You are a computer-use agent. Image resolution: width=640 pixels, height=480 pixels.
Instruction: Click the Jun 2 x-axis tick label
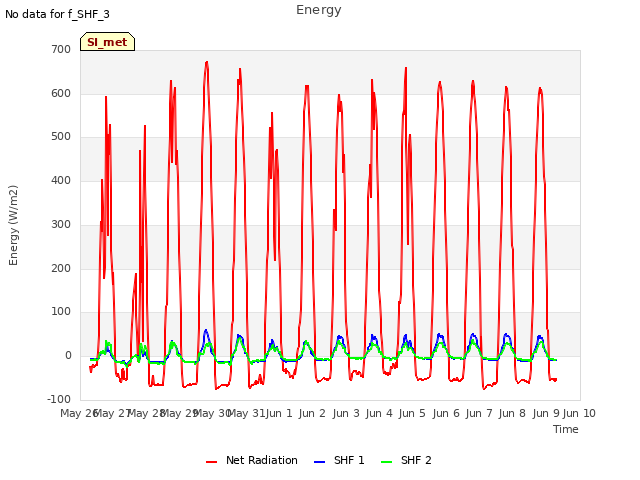pos(312,413)
